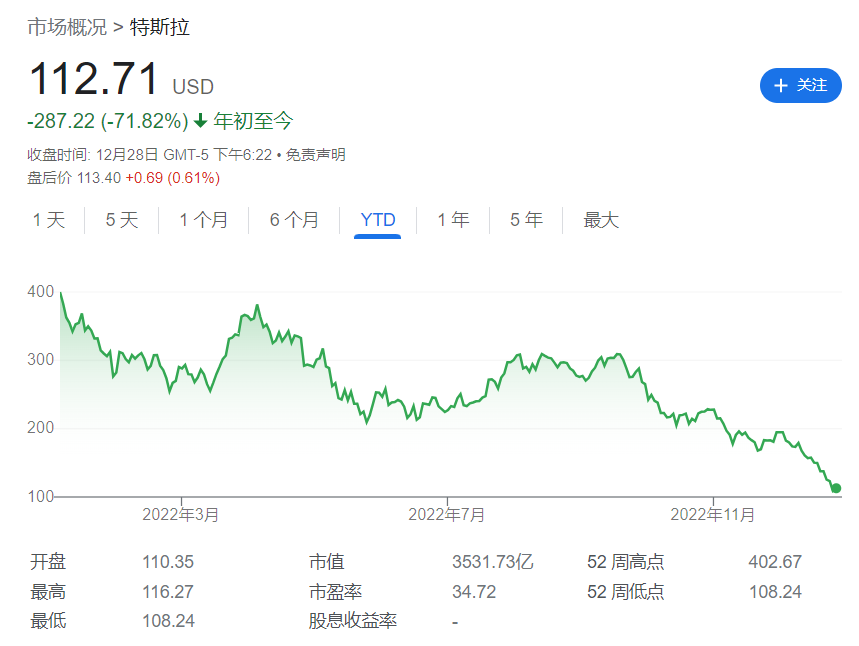
Task: Click the -287.22 (-71.82%) change text
Action: pyautogui.click(x=108, y=121)
